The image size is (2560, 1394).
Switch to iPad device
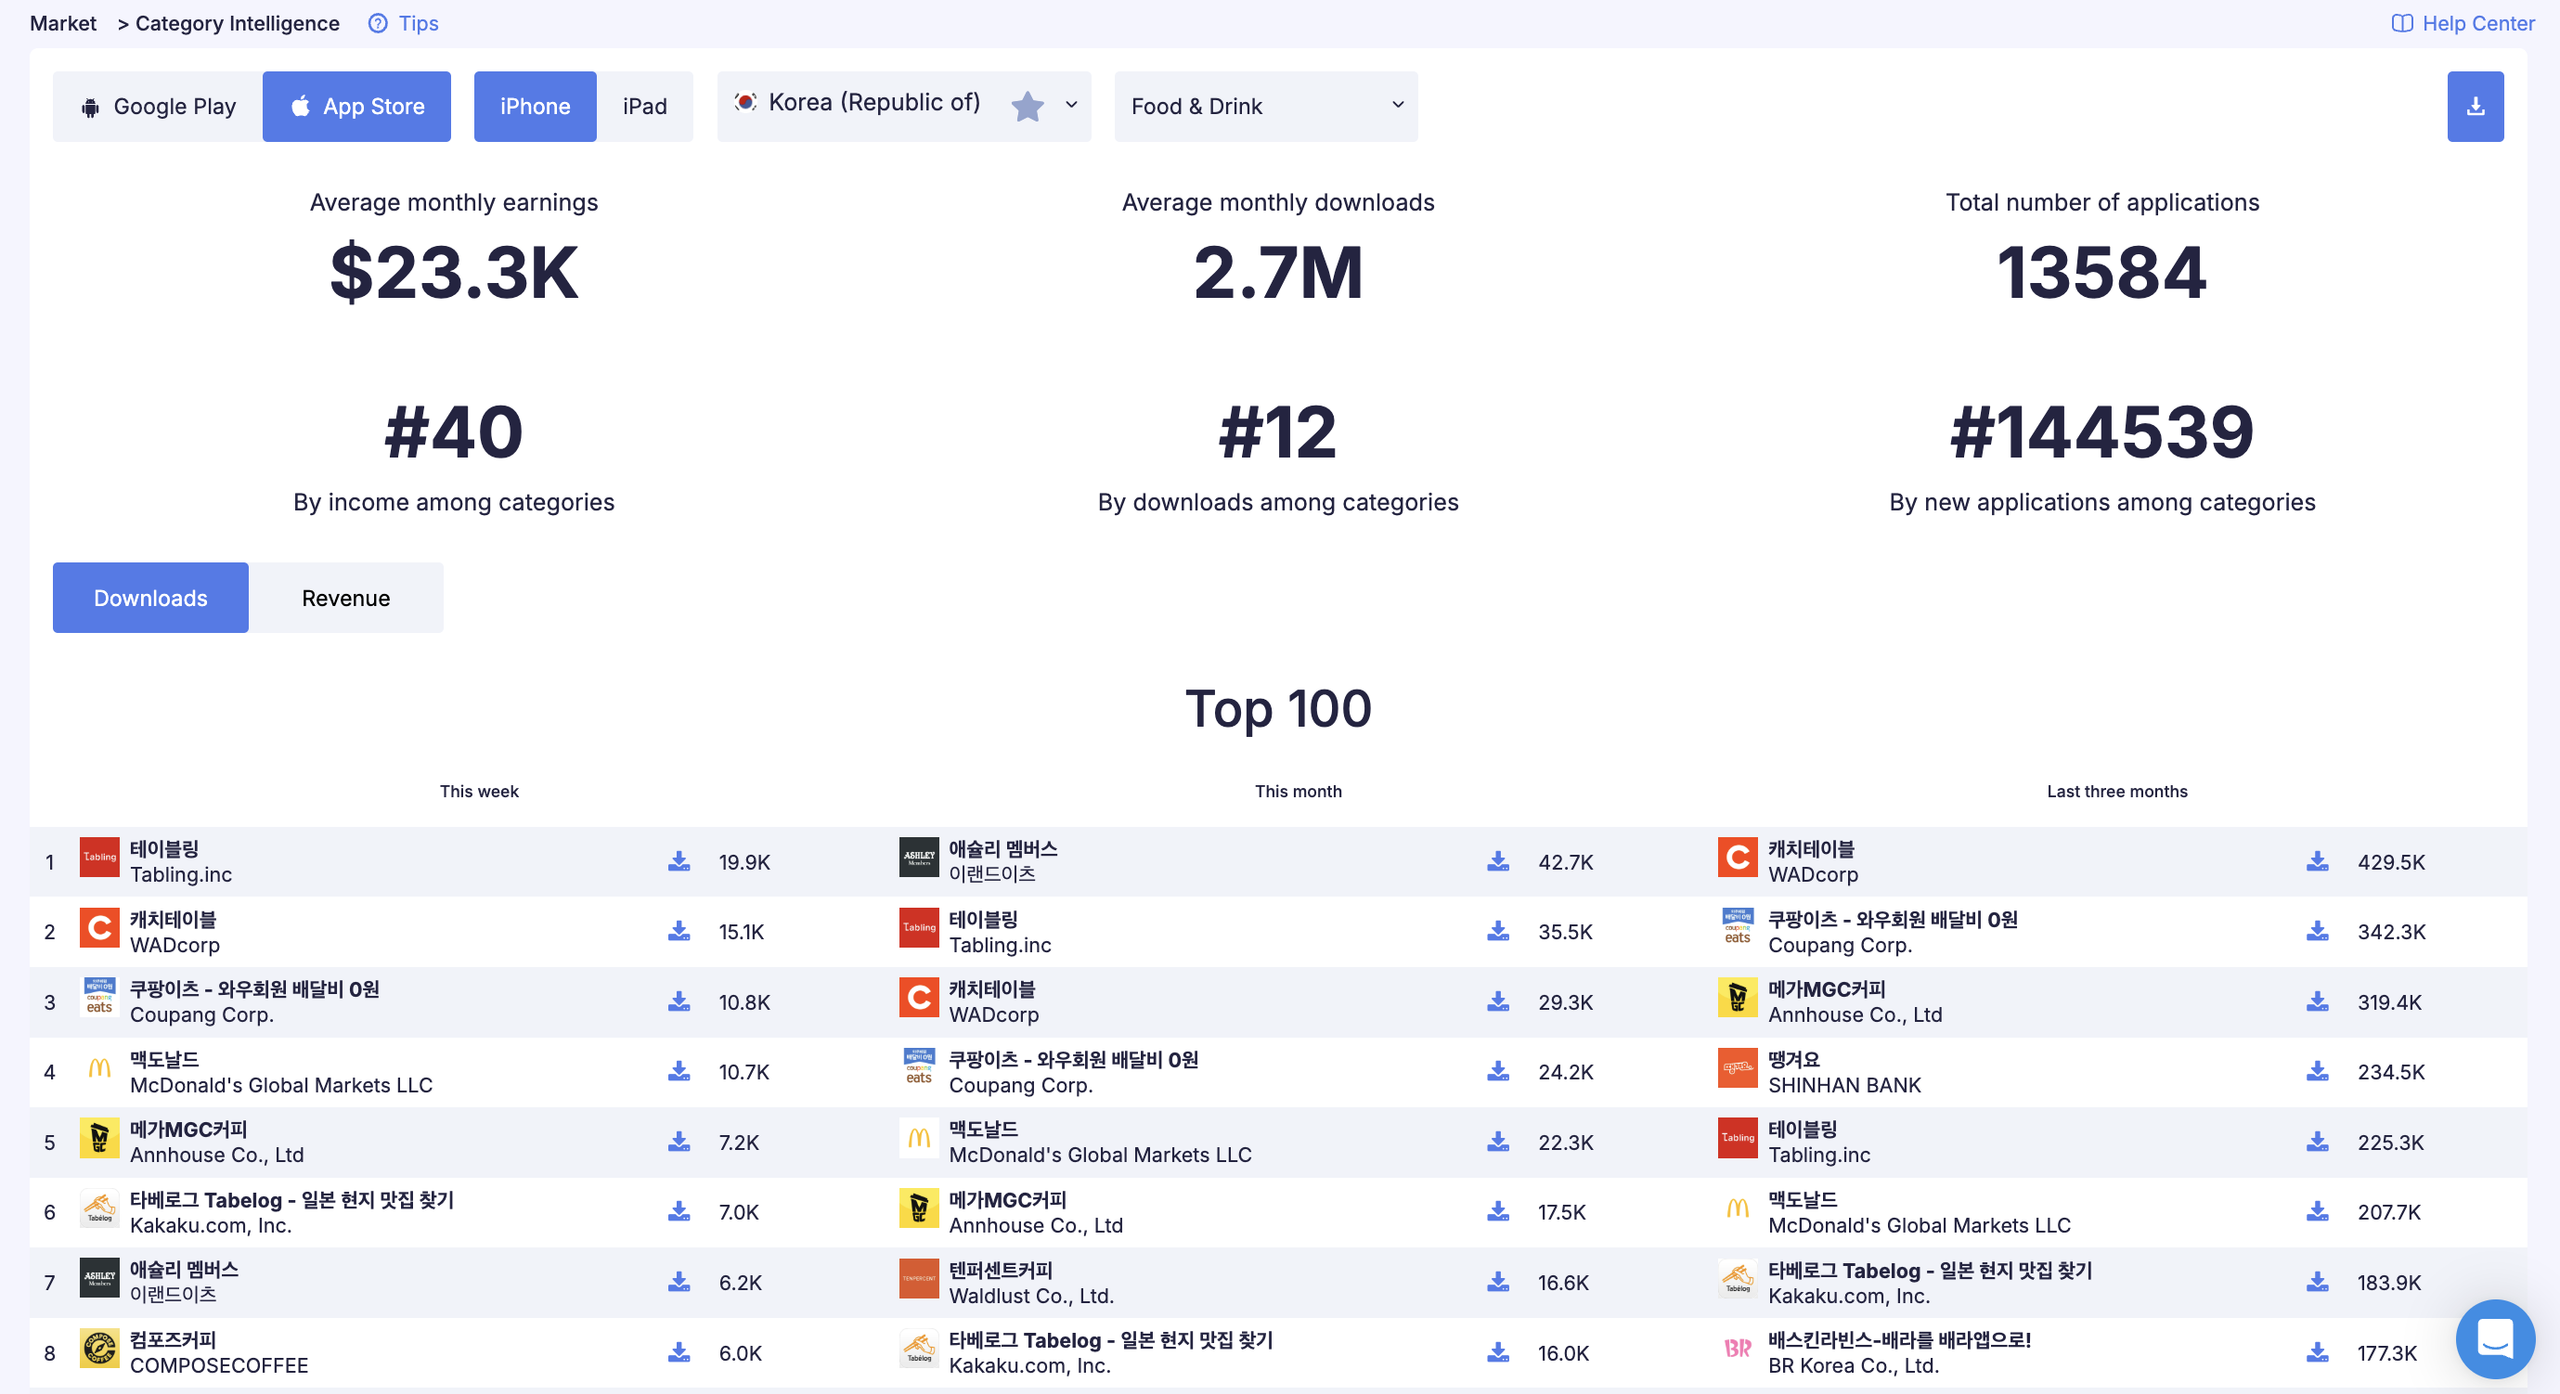click(x=645, y=106)
